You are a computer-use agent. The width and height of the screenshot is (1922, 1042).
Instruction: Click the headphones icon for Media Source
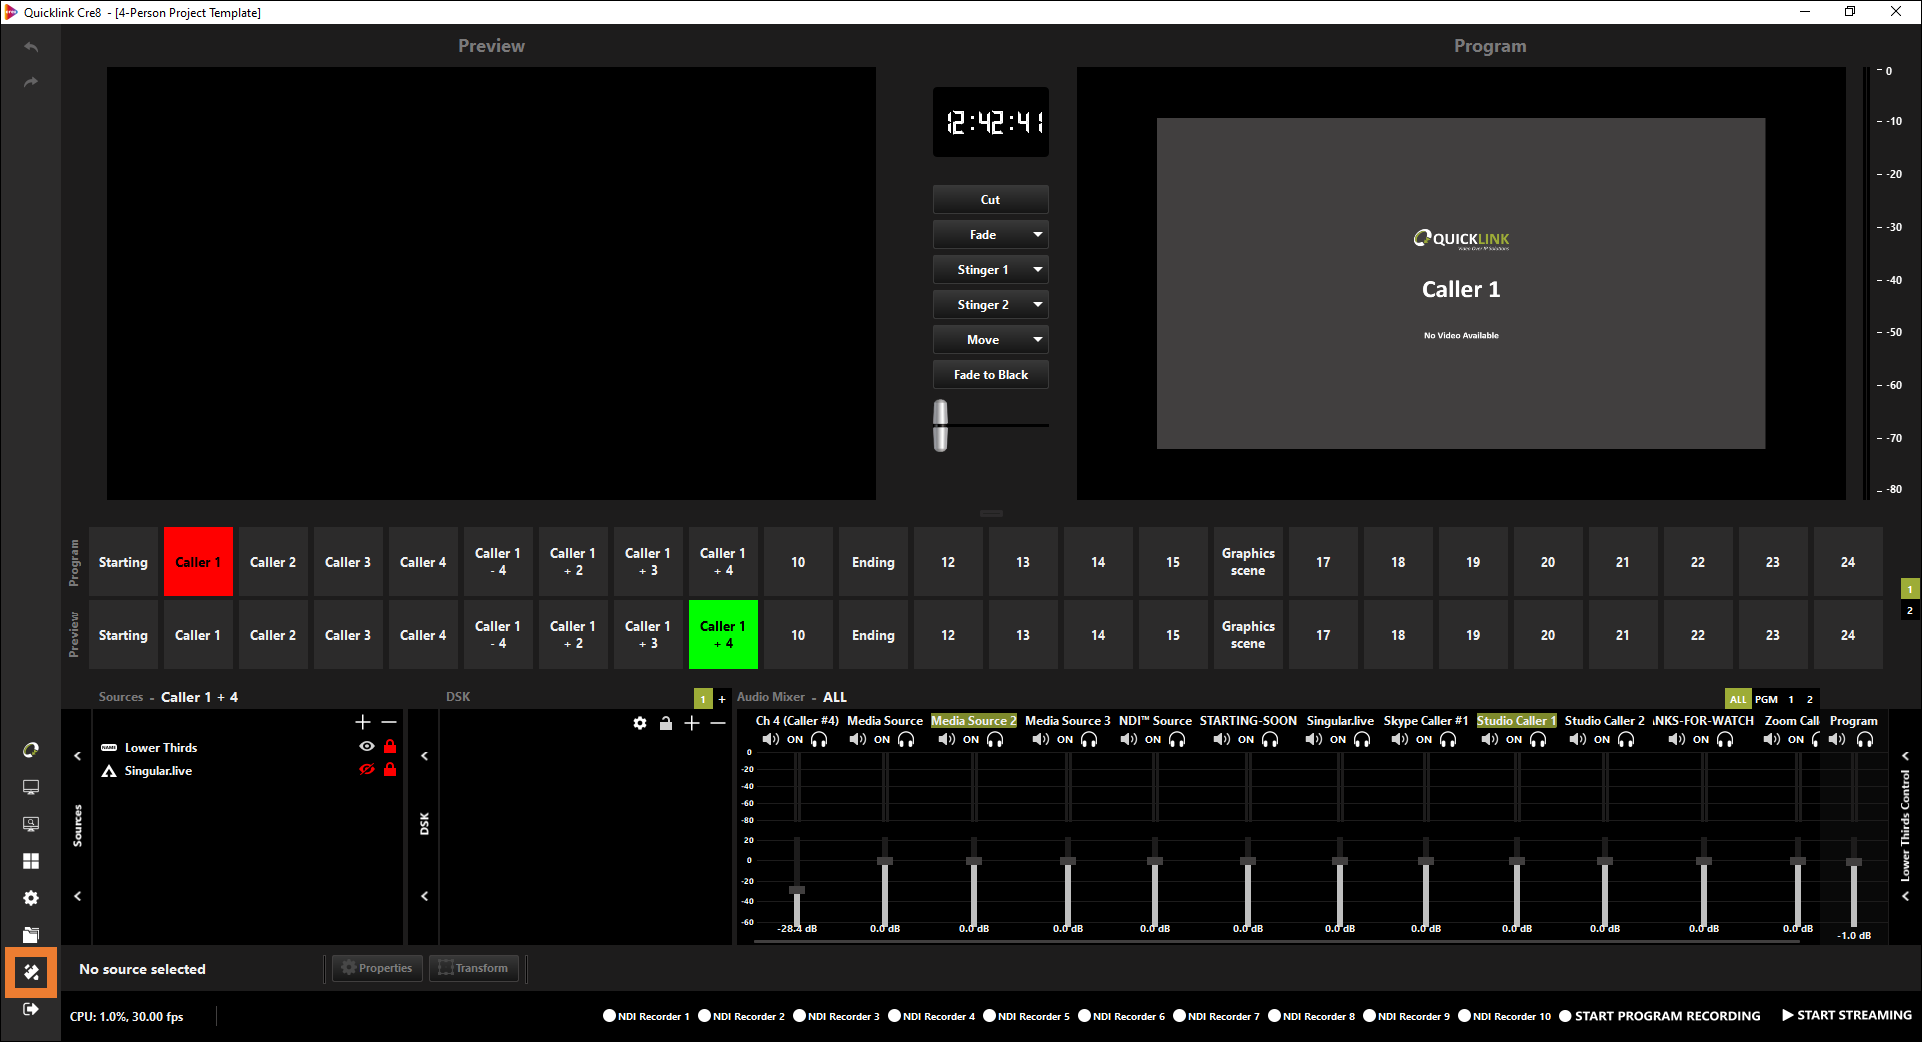click(x=906, y=740)
